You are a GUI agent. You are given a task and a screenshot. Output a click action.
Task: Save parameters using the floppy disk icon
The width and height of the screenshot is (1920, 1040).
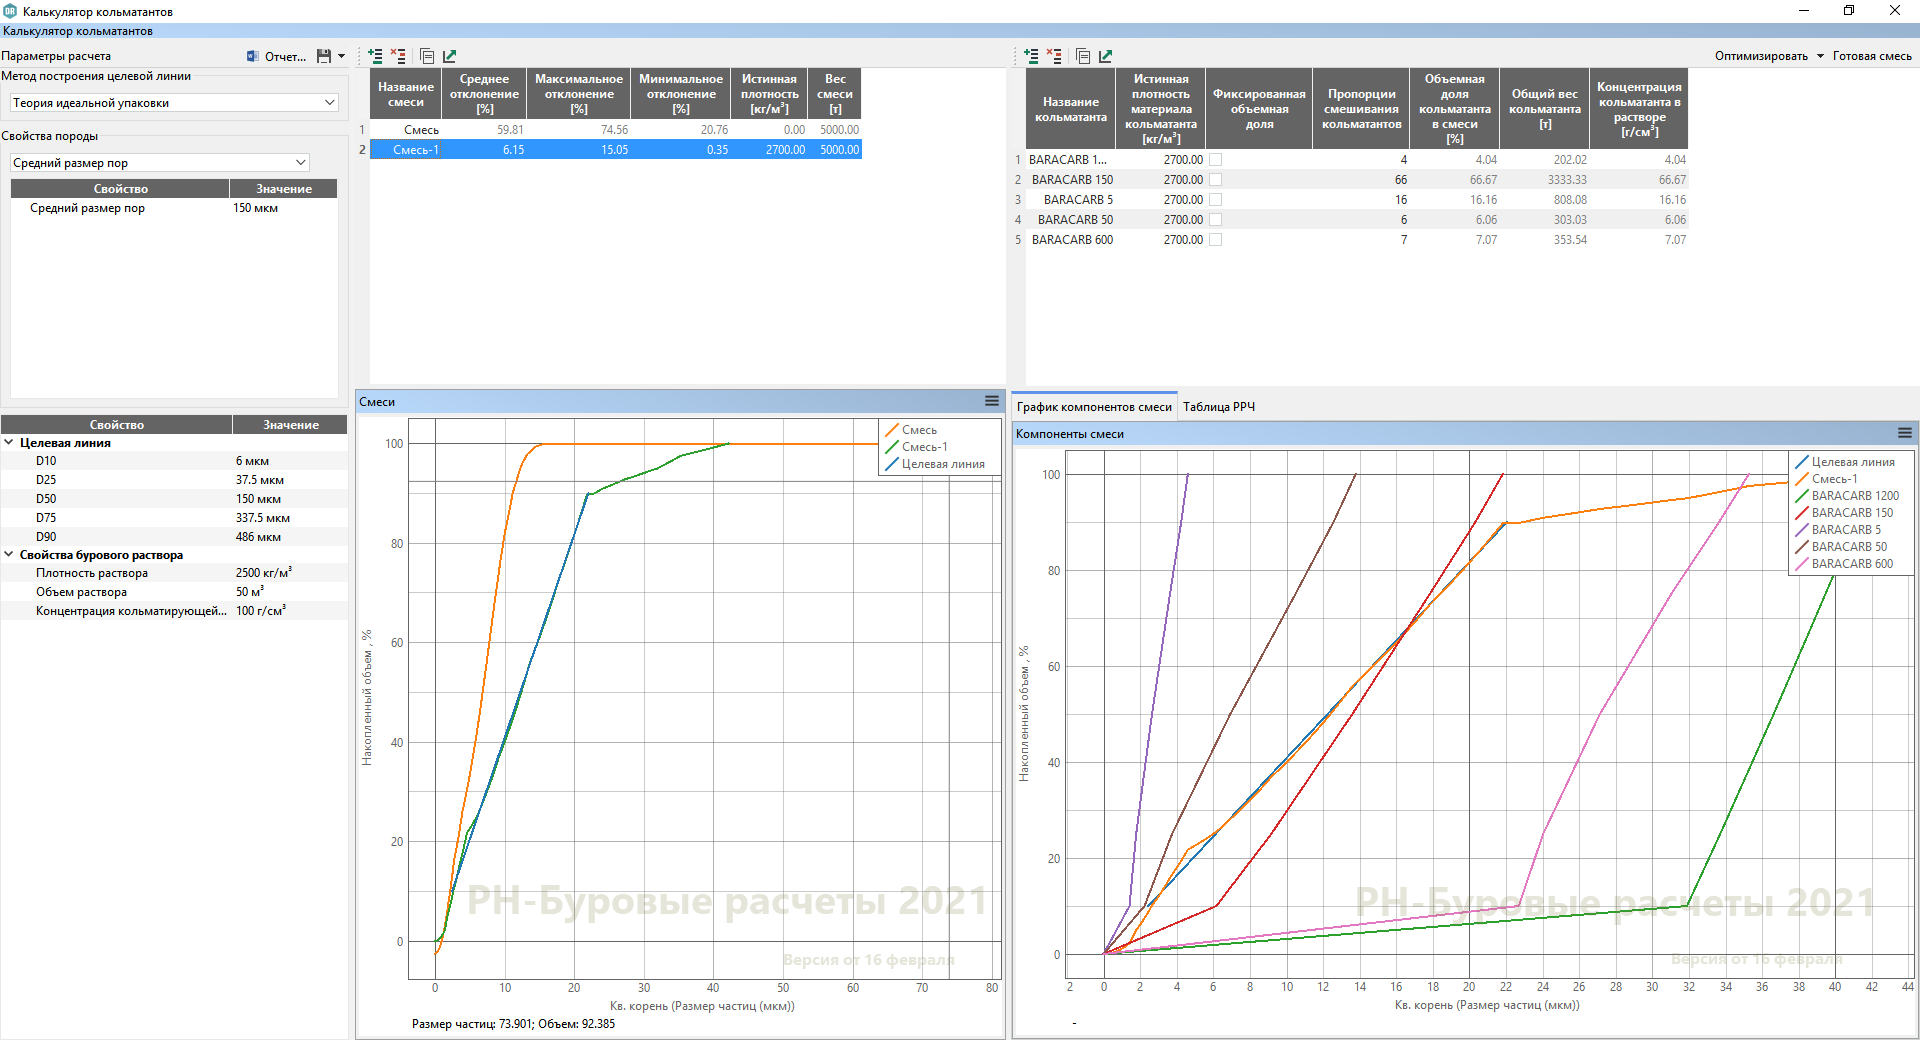(x=324, y=56)
